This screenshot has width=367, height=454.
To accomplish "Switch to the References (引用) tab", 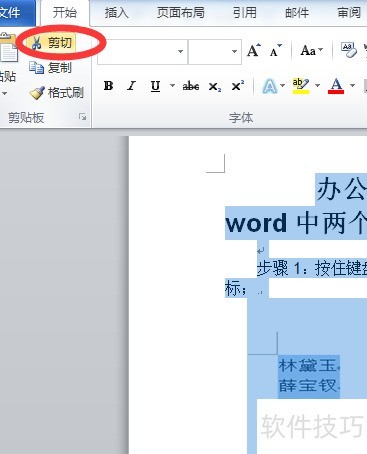I will coord(245,13).
